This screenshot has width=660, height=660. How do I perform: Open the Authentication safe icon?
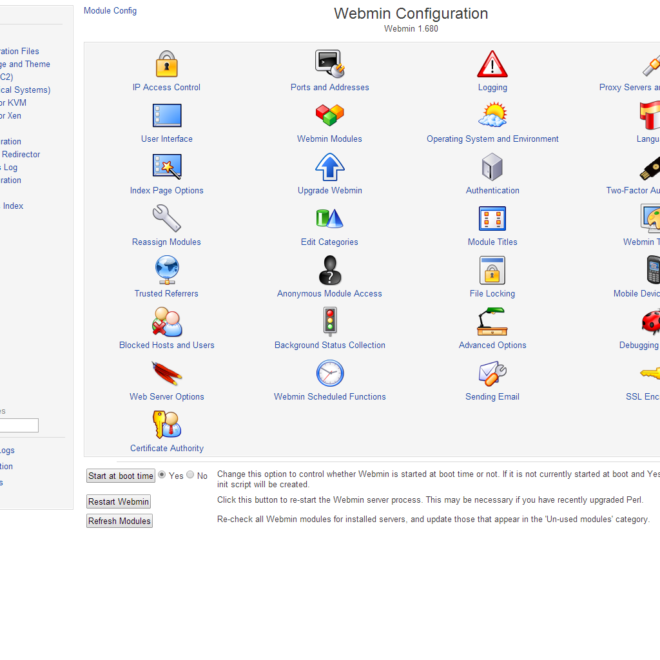tap(492, 167)
